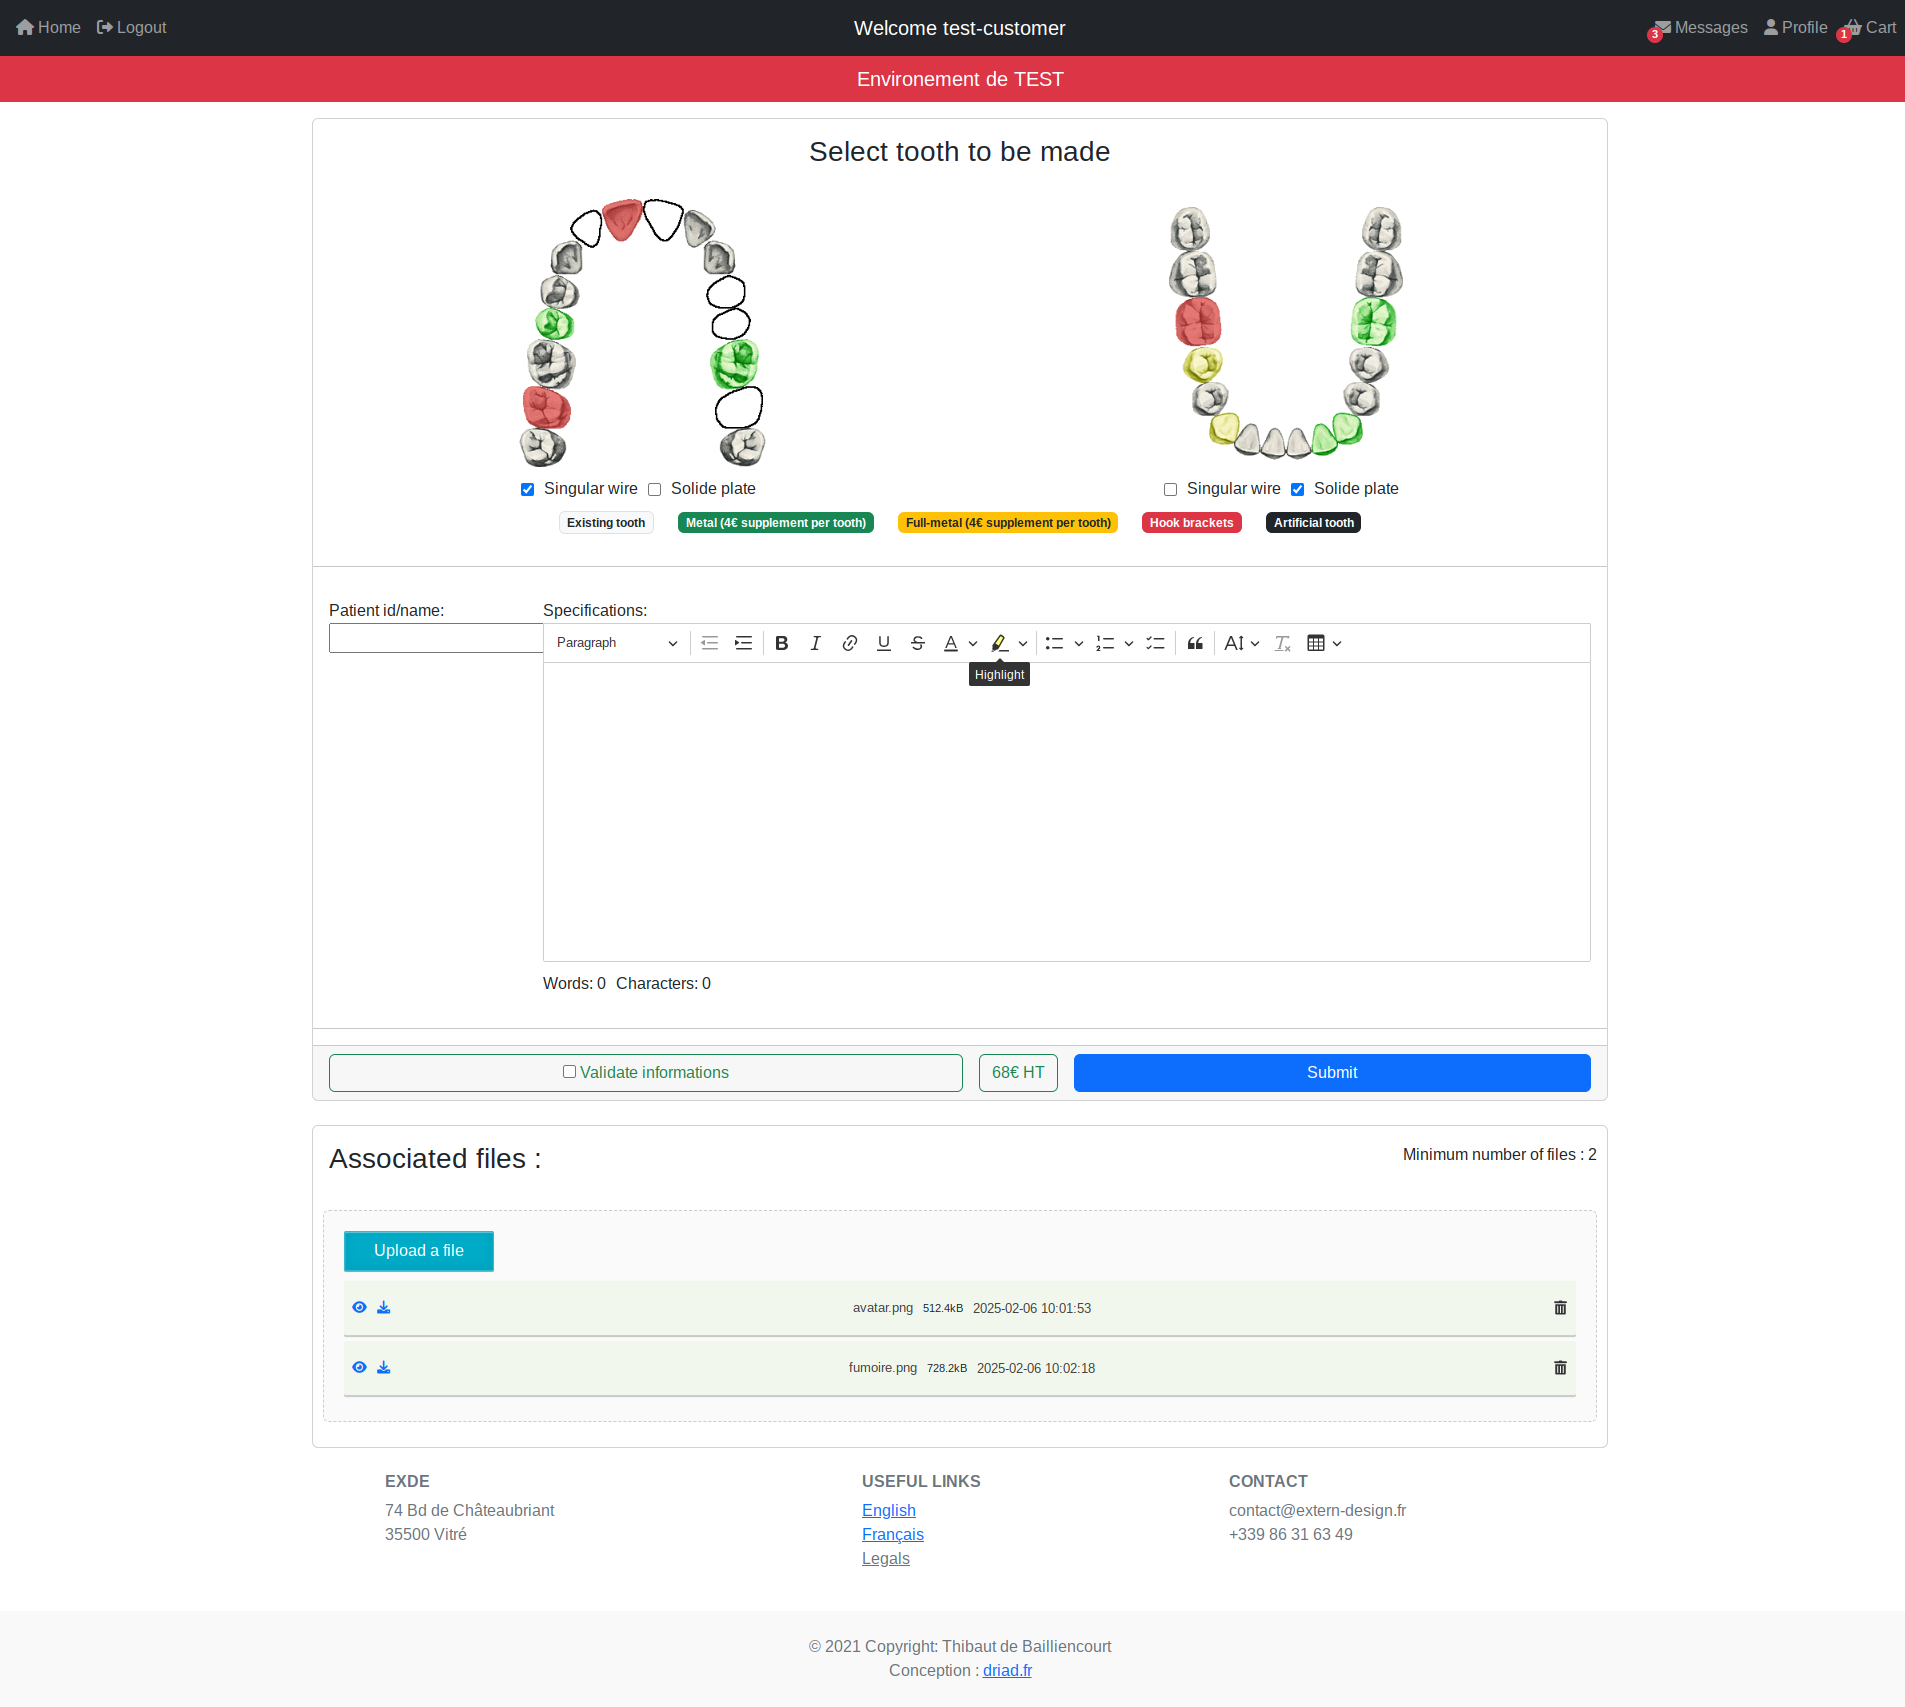Remove text formatting in editor

[x=1283, y=643]
